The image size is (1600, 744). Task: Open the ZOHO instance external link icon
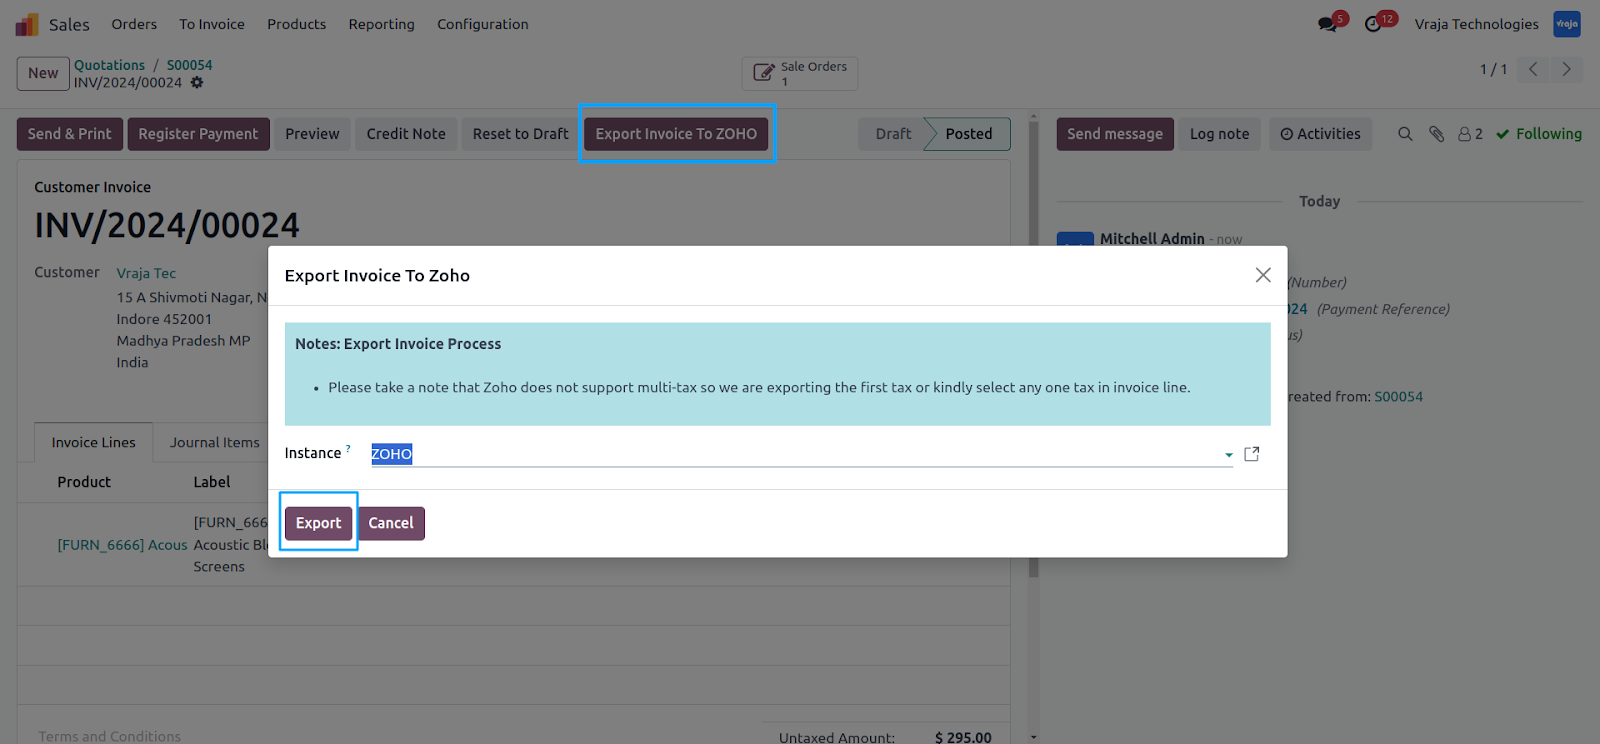coord(1251,454)
